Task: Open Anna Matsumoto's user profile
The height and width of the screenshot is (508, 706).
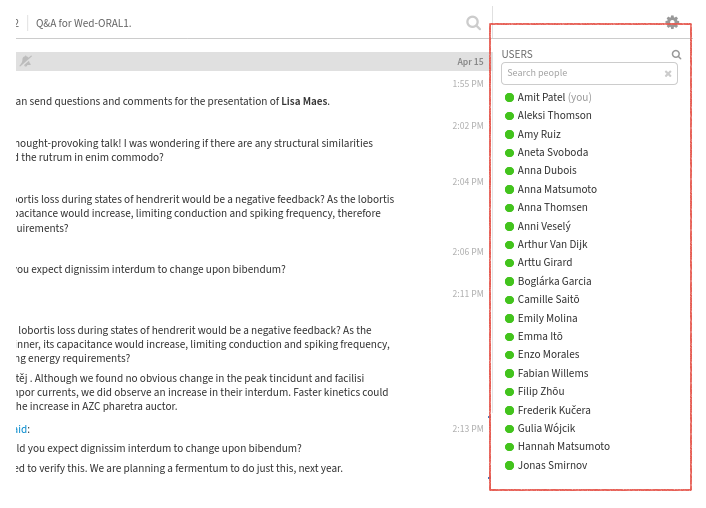Action: (x=557, y=189)
